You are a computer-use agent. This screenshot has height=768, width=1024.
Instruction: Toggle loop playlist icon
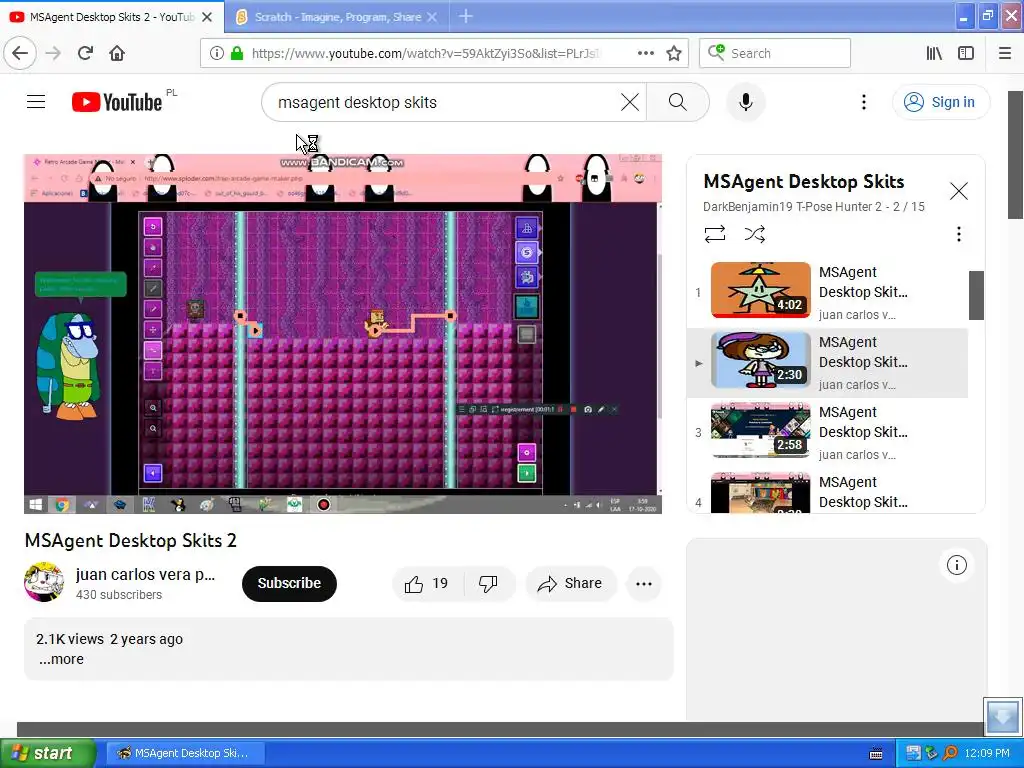click(714, 234)
